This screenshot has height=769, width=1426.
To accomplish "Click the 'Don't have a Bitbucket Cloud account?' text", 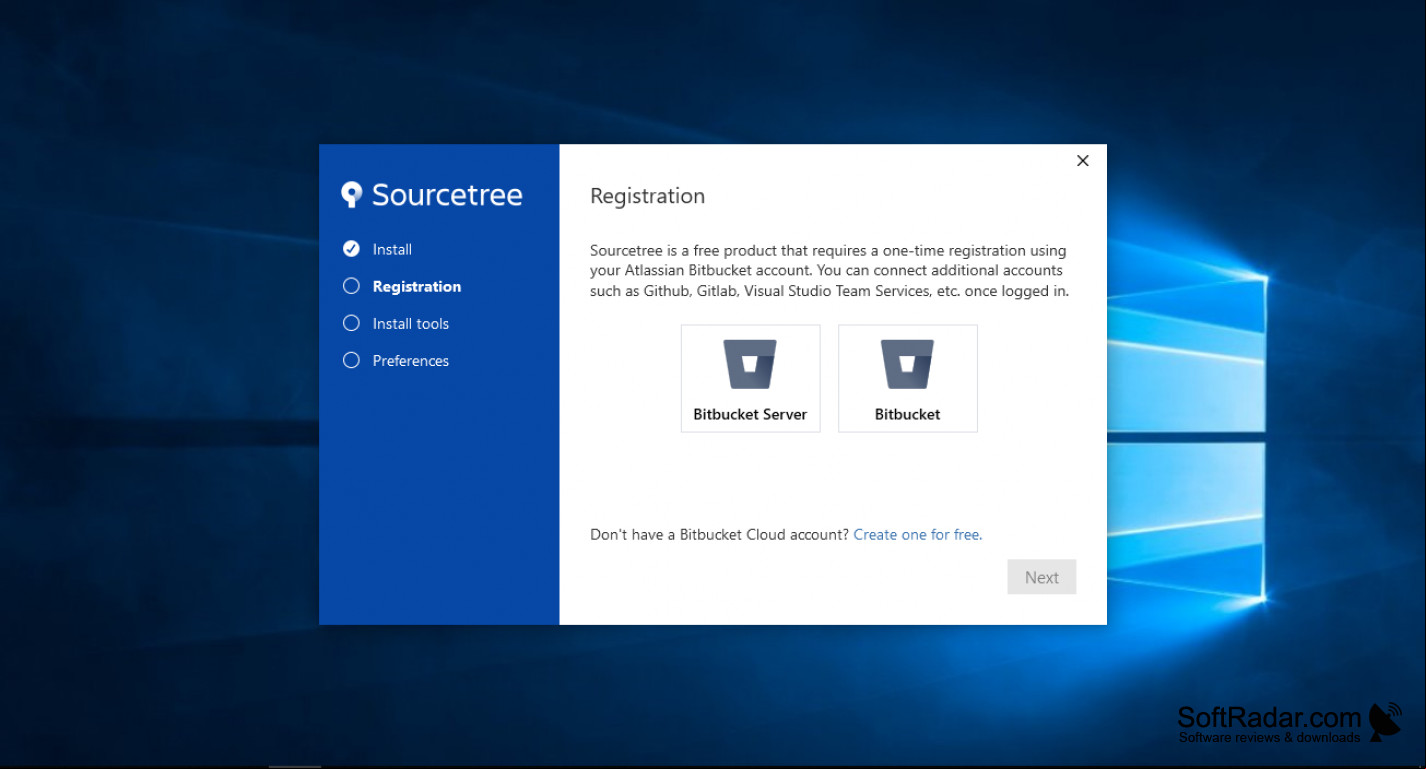I will click(719, 535).
